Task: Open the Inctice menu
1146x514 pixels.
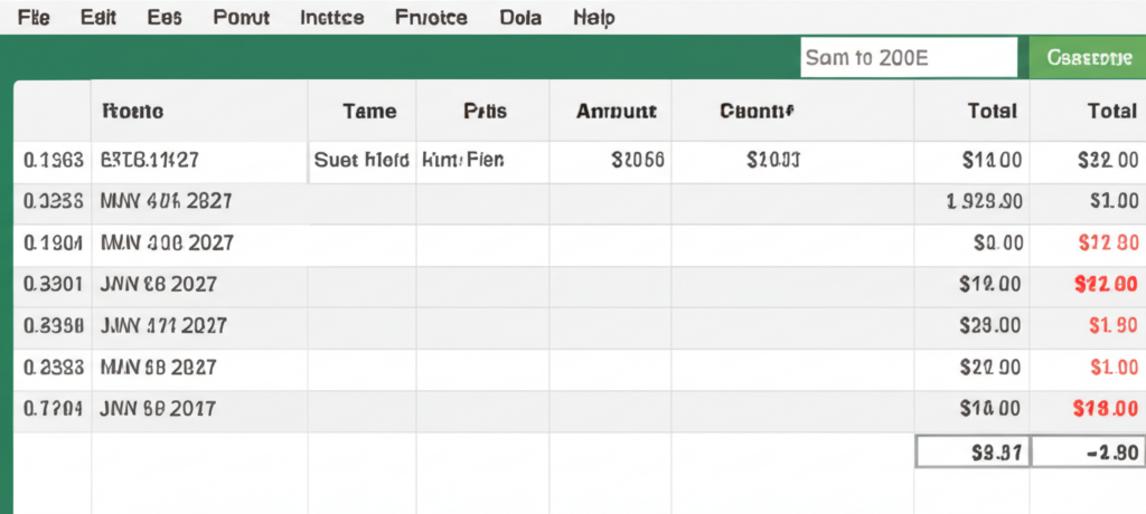Action: click(332, 17)
